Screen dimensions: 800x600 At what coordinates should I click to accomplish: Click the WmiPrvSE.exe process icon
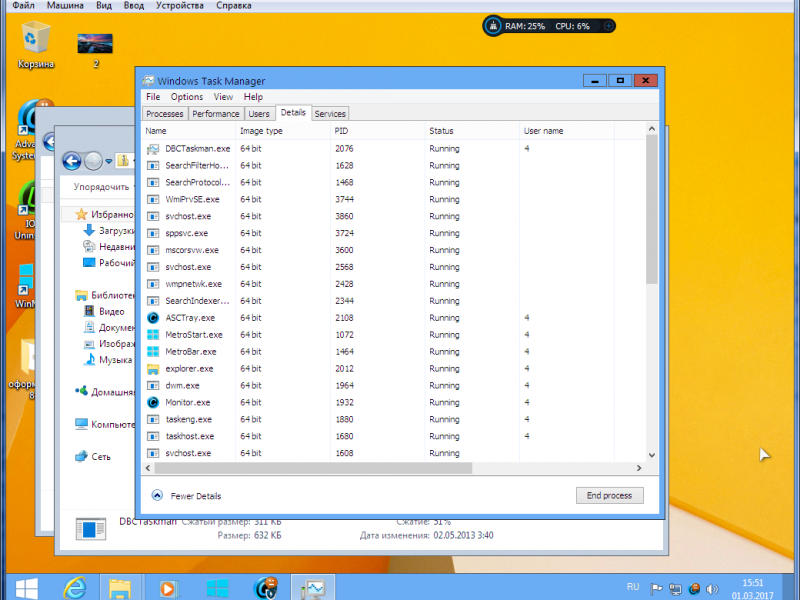click(153, 199)
